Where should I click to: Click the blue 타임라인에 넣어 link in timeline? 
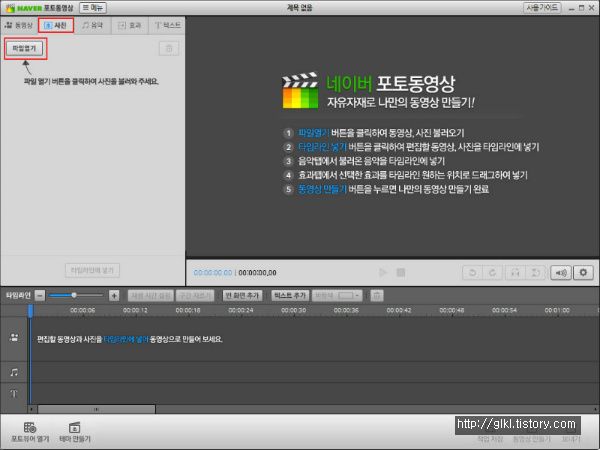[x=126, y=339]
